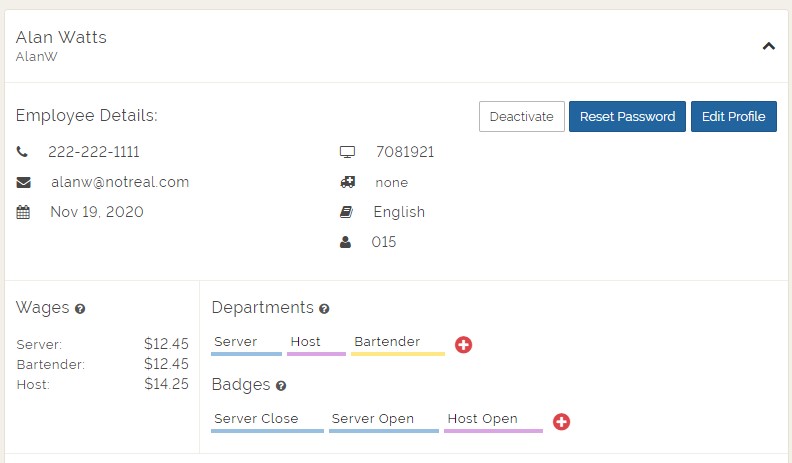Add a new department with plus icon

coord(464,344)
